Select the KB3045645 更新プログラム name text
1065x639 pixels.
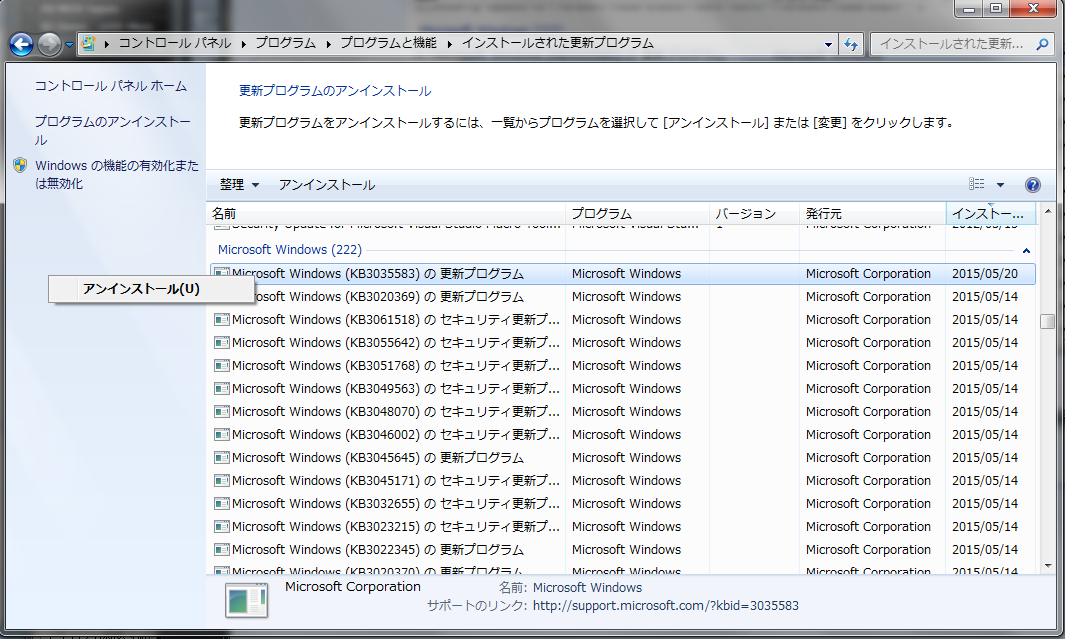pyautogui.click(x=378, y=458)
